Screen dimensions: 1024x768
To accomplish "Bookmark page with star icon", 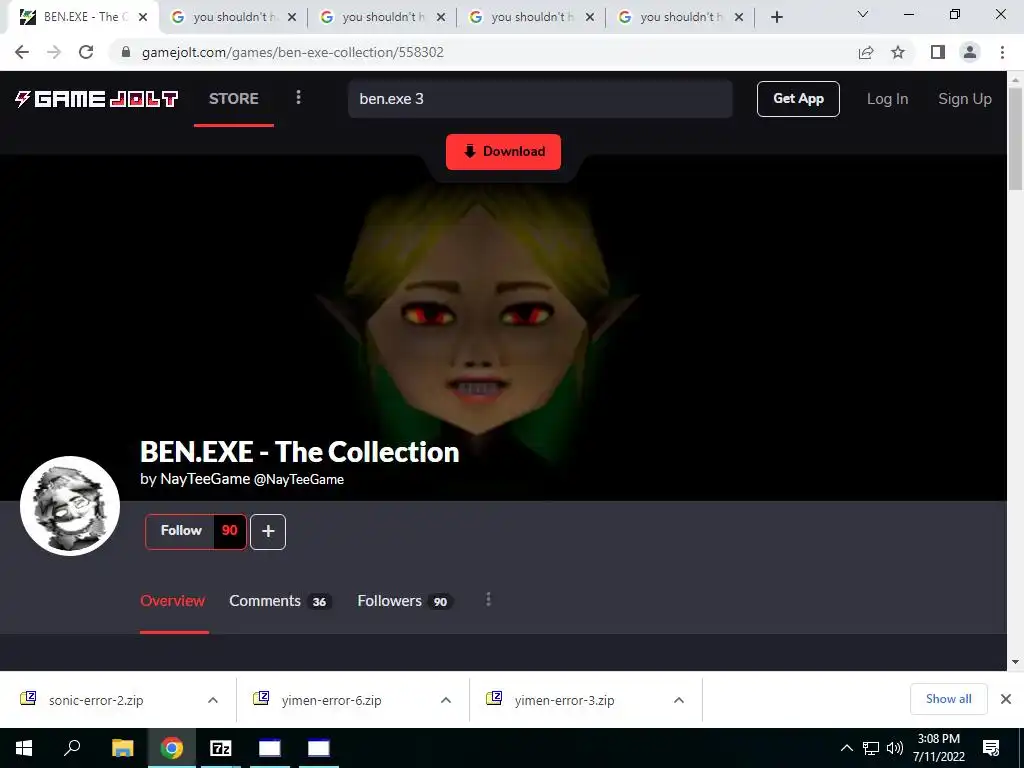I will [898, 52].
